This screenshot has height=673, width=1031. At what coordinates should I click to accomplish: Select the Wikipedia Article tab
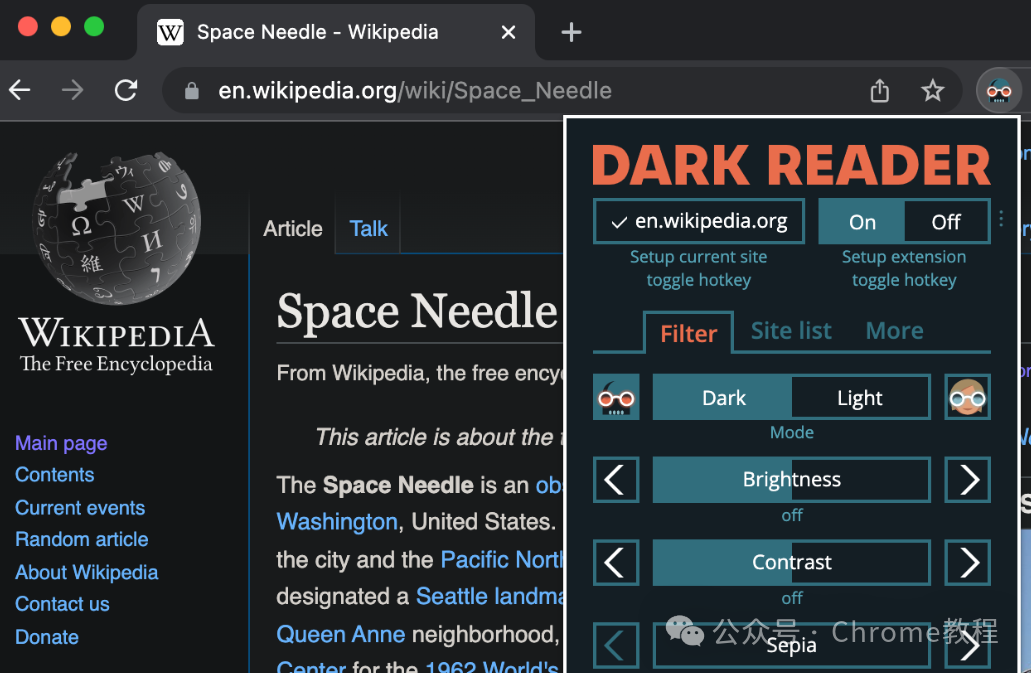(293, 228)
